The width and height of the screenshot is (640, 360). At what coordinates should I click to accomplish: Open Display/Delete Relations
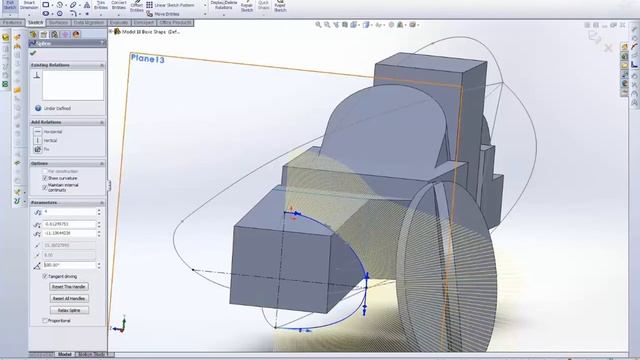tap(224, 5)
